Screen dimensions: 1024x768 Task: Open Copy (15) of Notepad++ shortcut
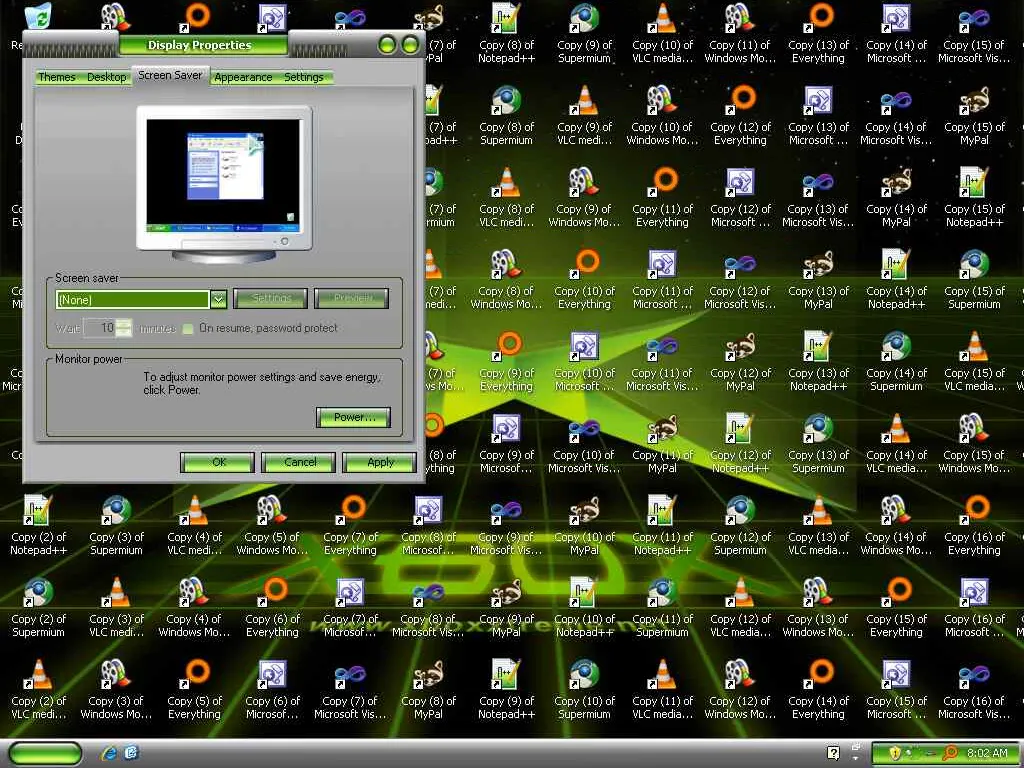[x=974, y=182]
